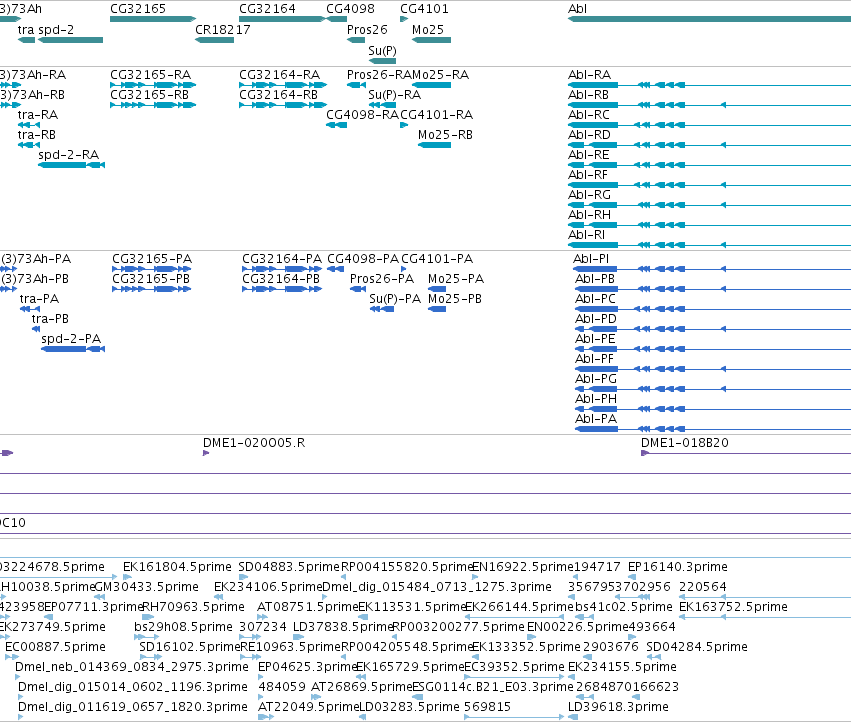The width and height of the screenshot is (851, 722).
Task: Select EST bs29h08.5prime
Action: click(183, 627)
